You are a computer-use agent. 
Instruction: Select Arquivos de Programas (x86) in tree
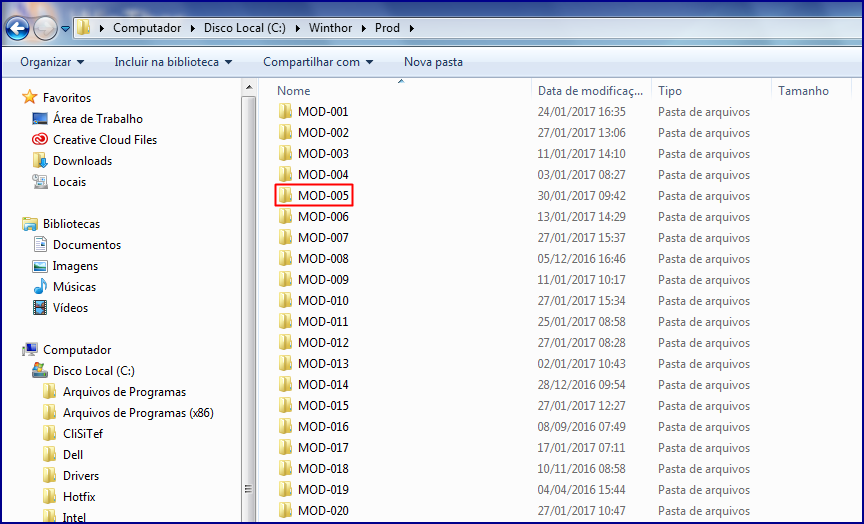pos(138,413)
